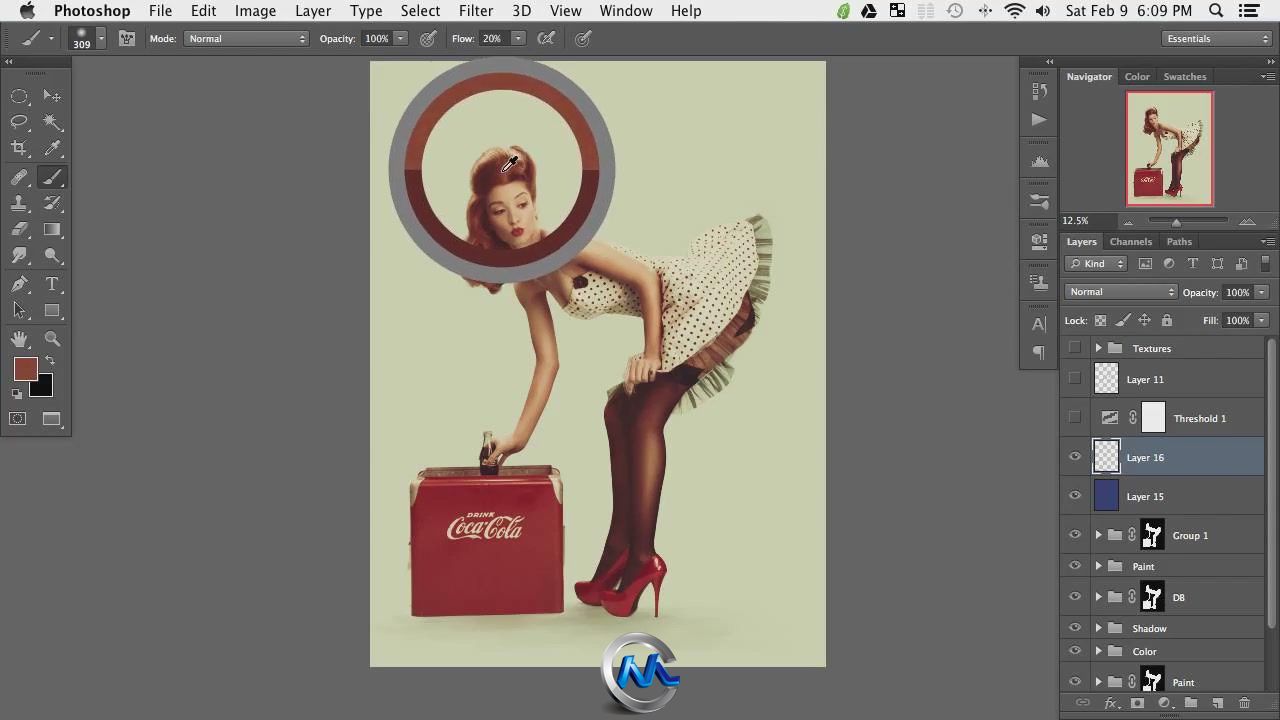Select the Elliptical Marquee tool
Viewport: 1280px width, 720px height.
click(x=19, y=96)
